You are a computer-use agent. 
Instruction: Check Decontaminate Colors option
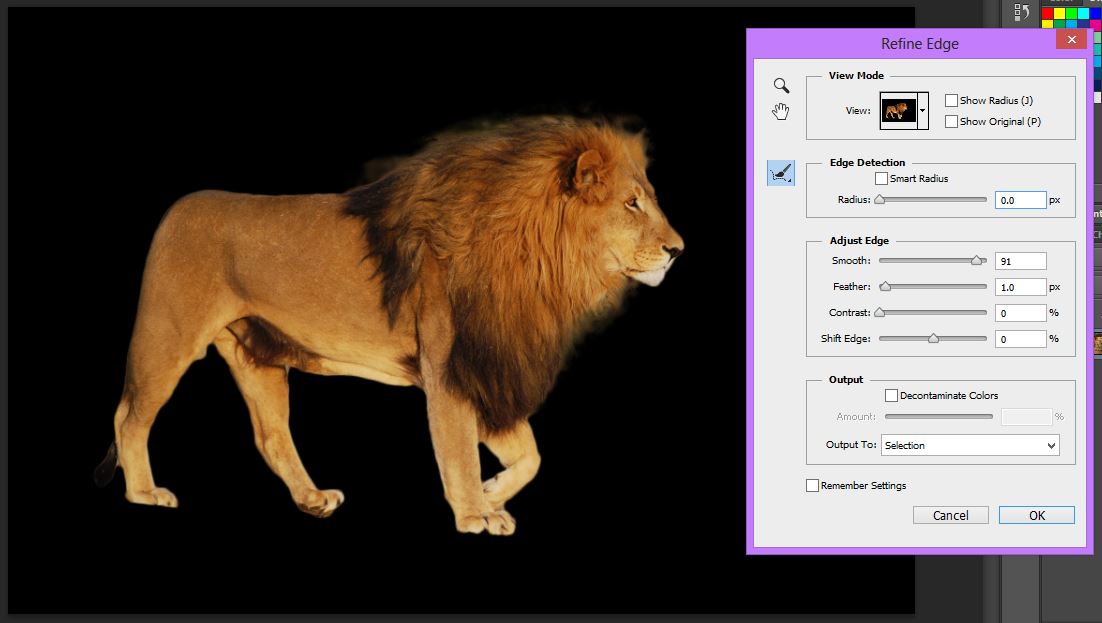click(x=892, y=395)
